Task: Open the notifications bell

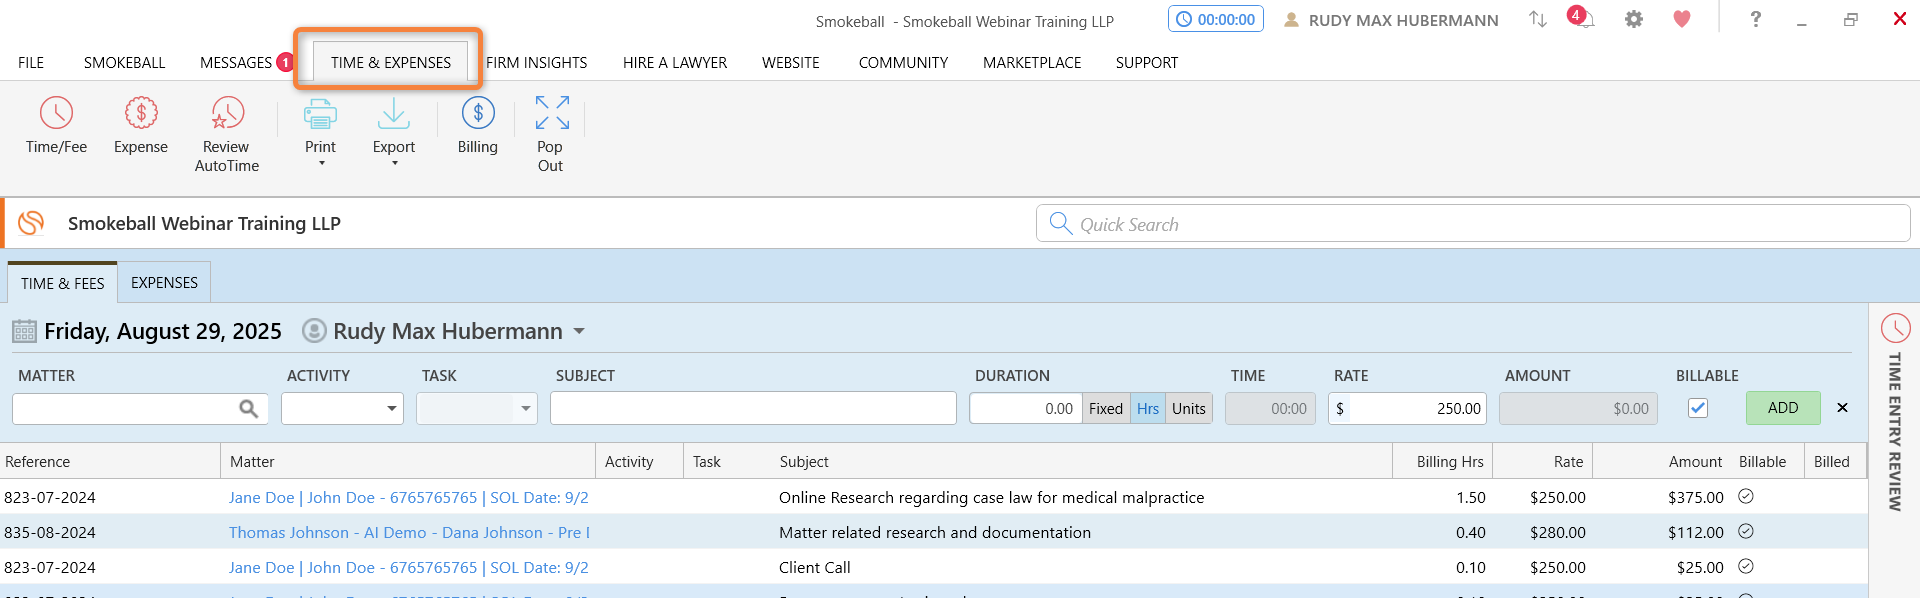Action: coord(1584,19)
